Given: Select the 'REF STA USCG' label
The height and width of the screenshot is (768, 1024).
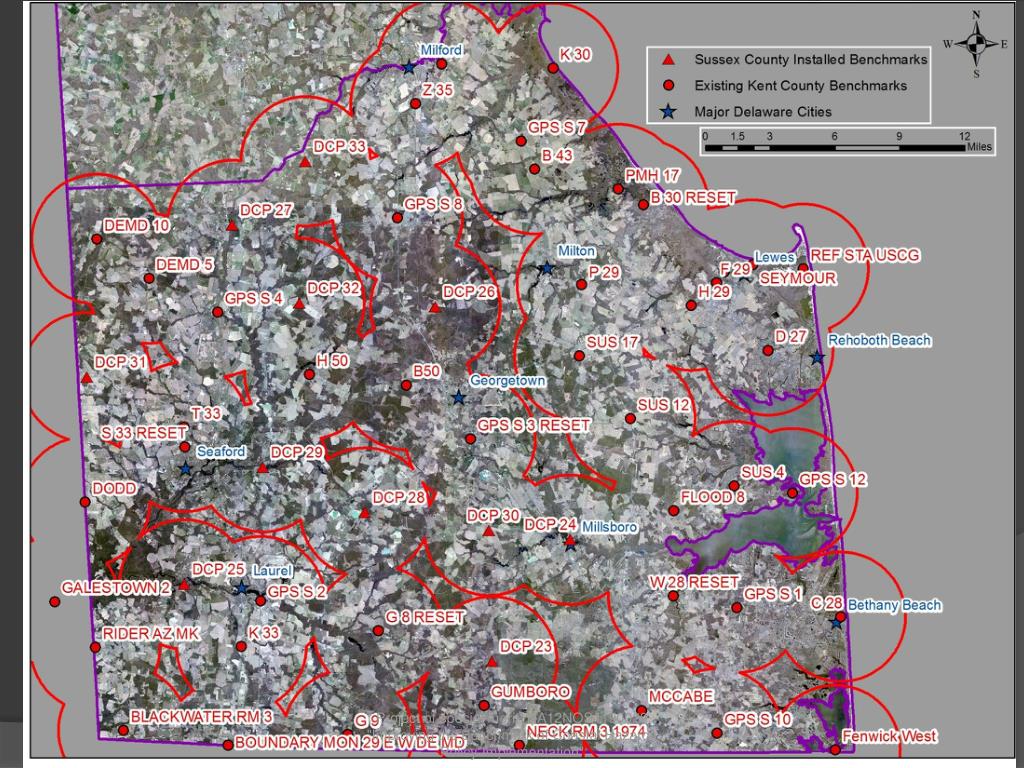Looking at the screenshot, I should click(x=865, y=255).
